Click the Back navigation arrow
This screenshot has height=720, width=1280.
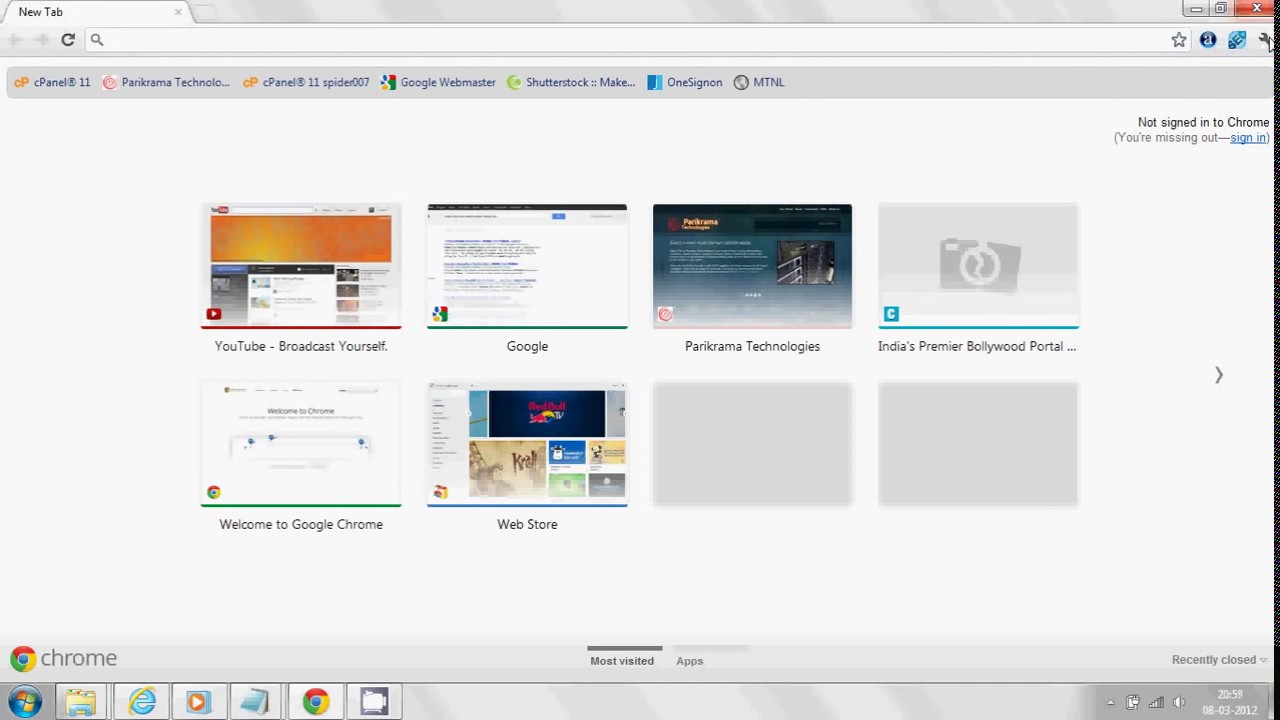coord(14,40)
